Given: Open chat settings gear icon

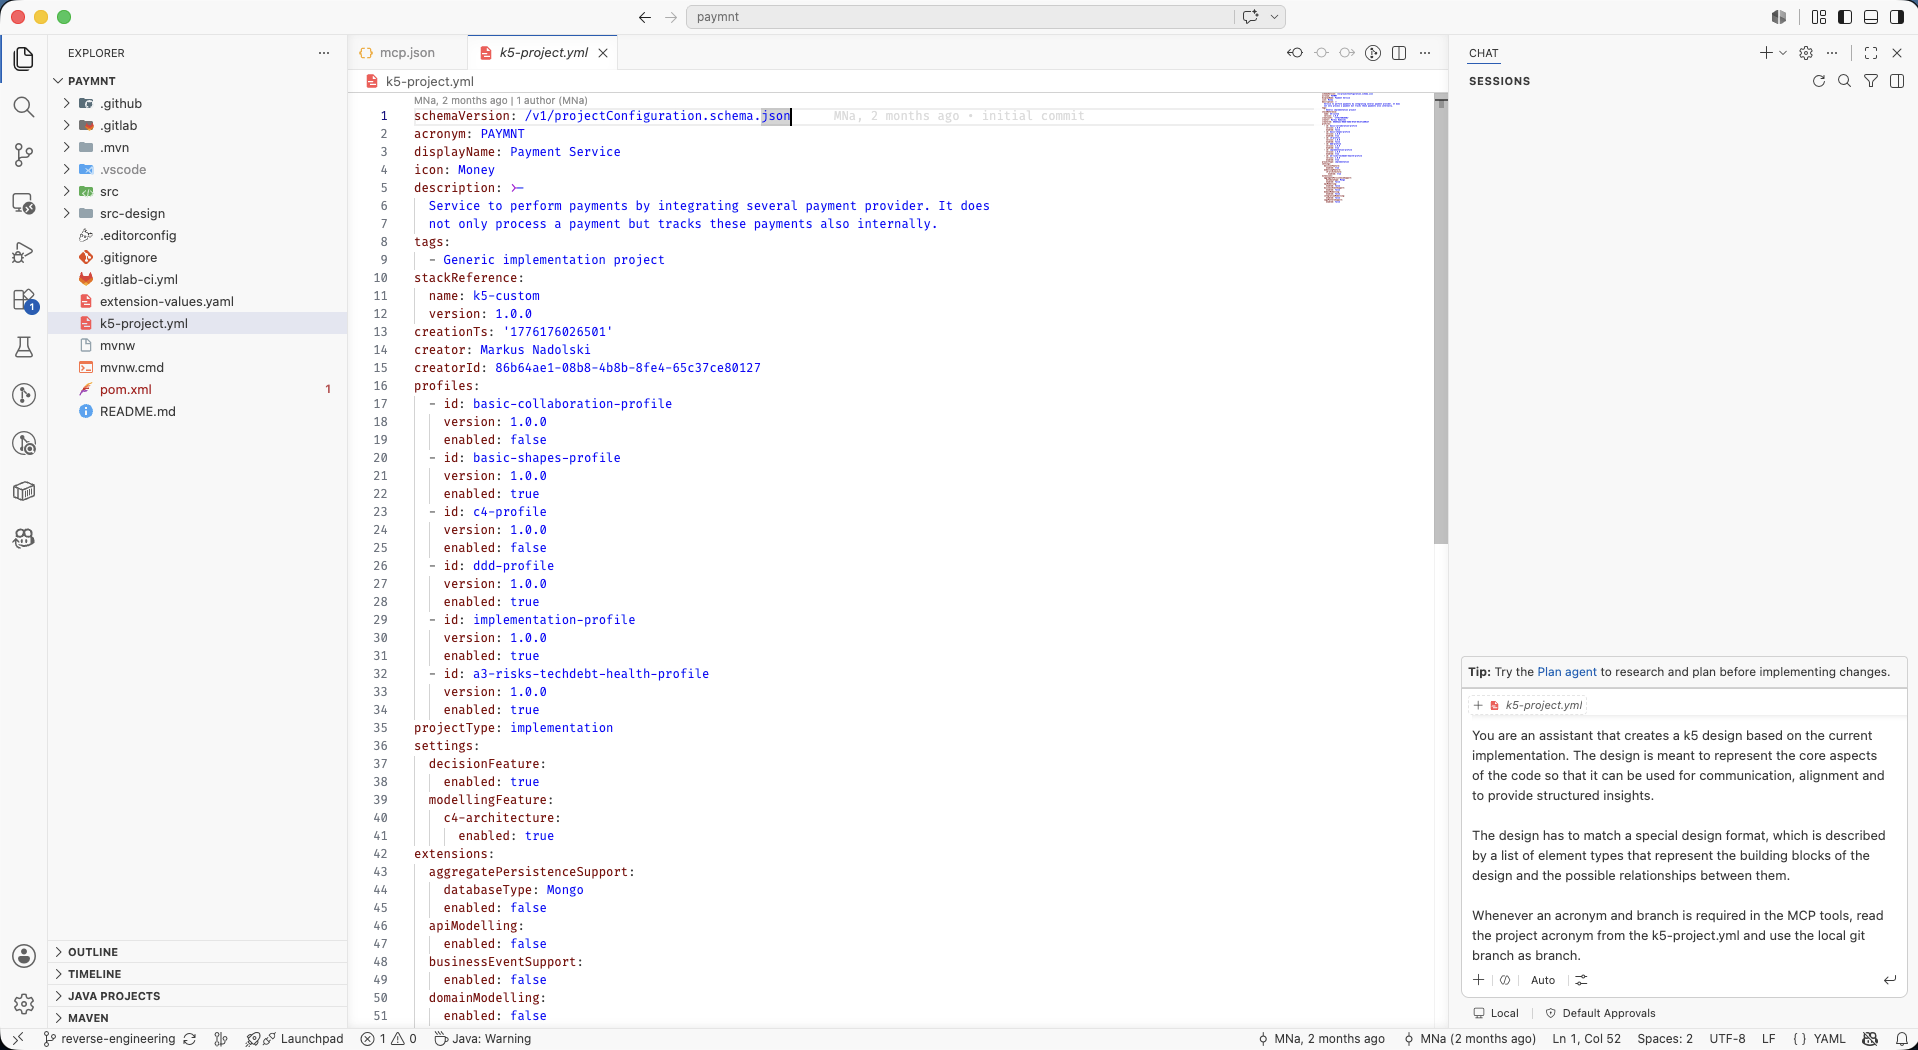Looking at the screenshot, I should pos(1806,53).
